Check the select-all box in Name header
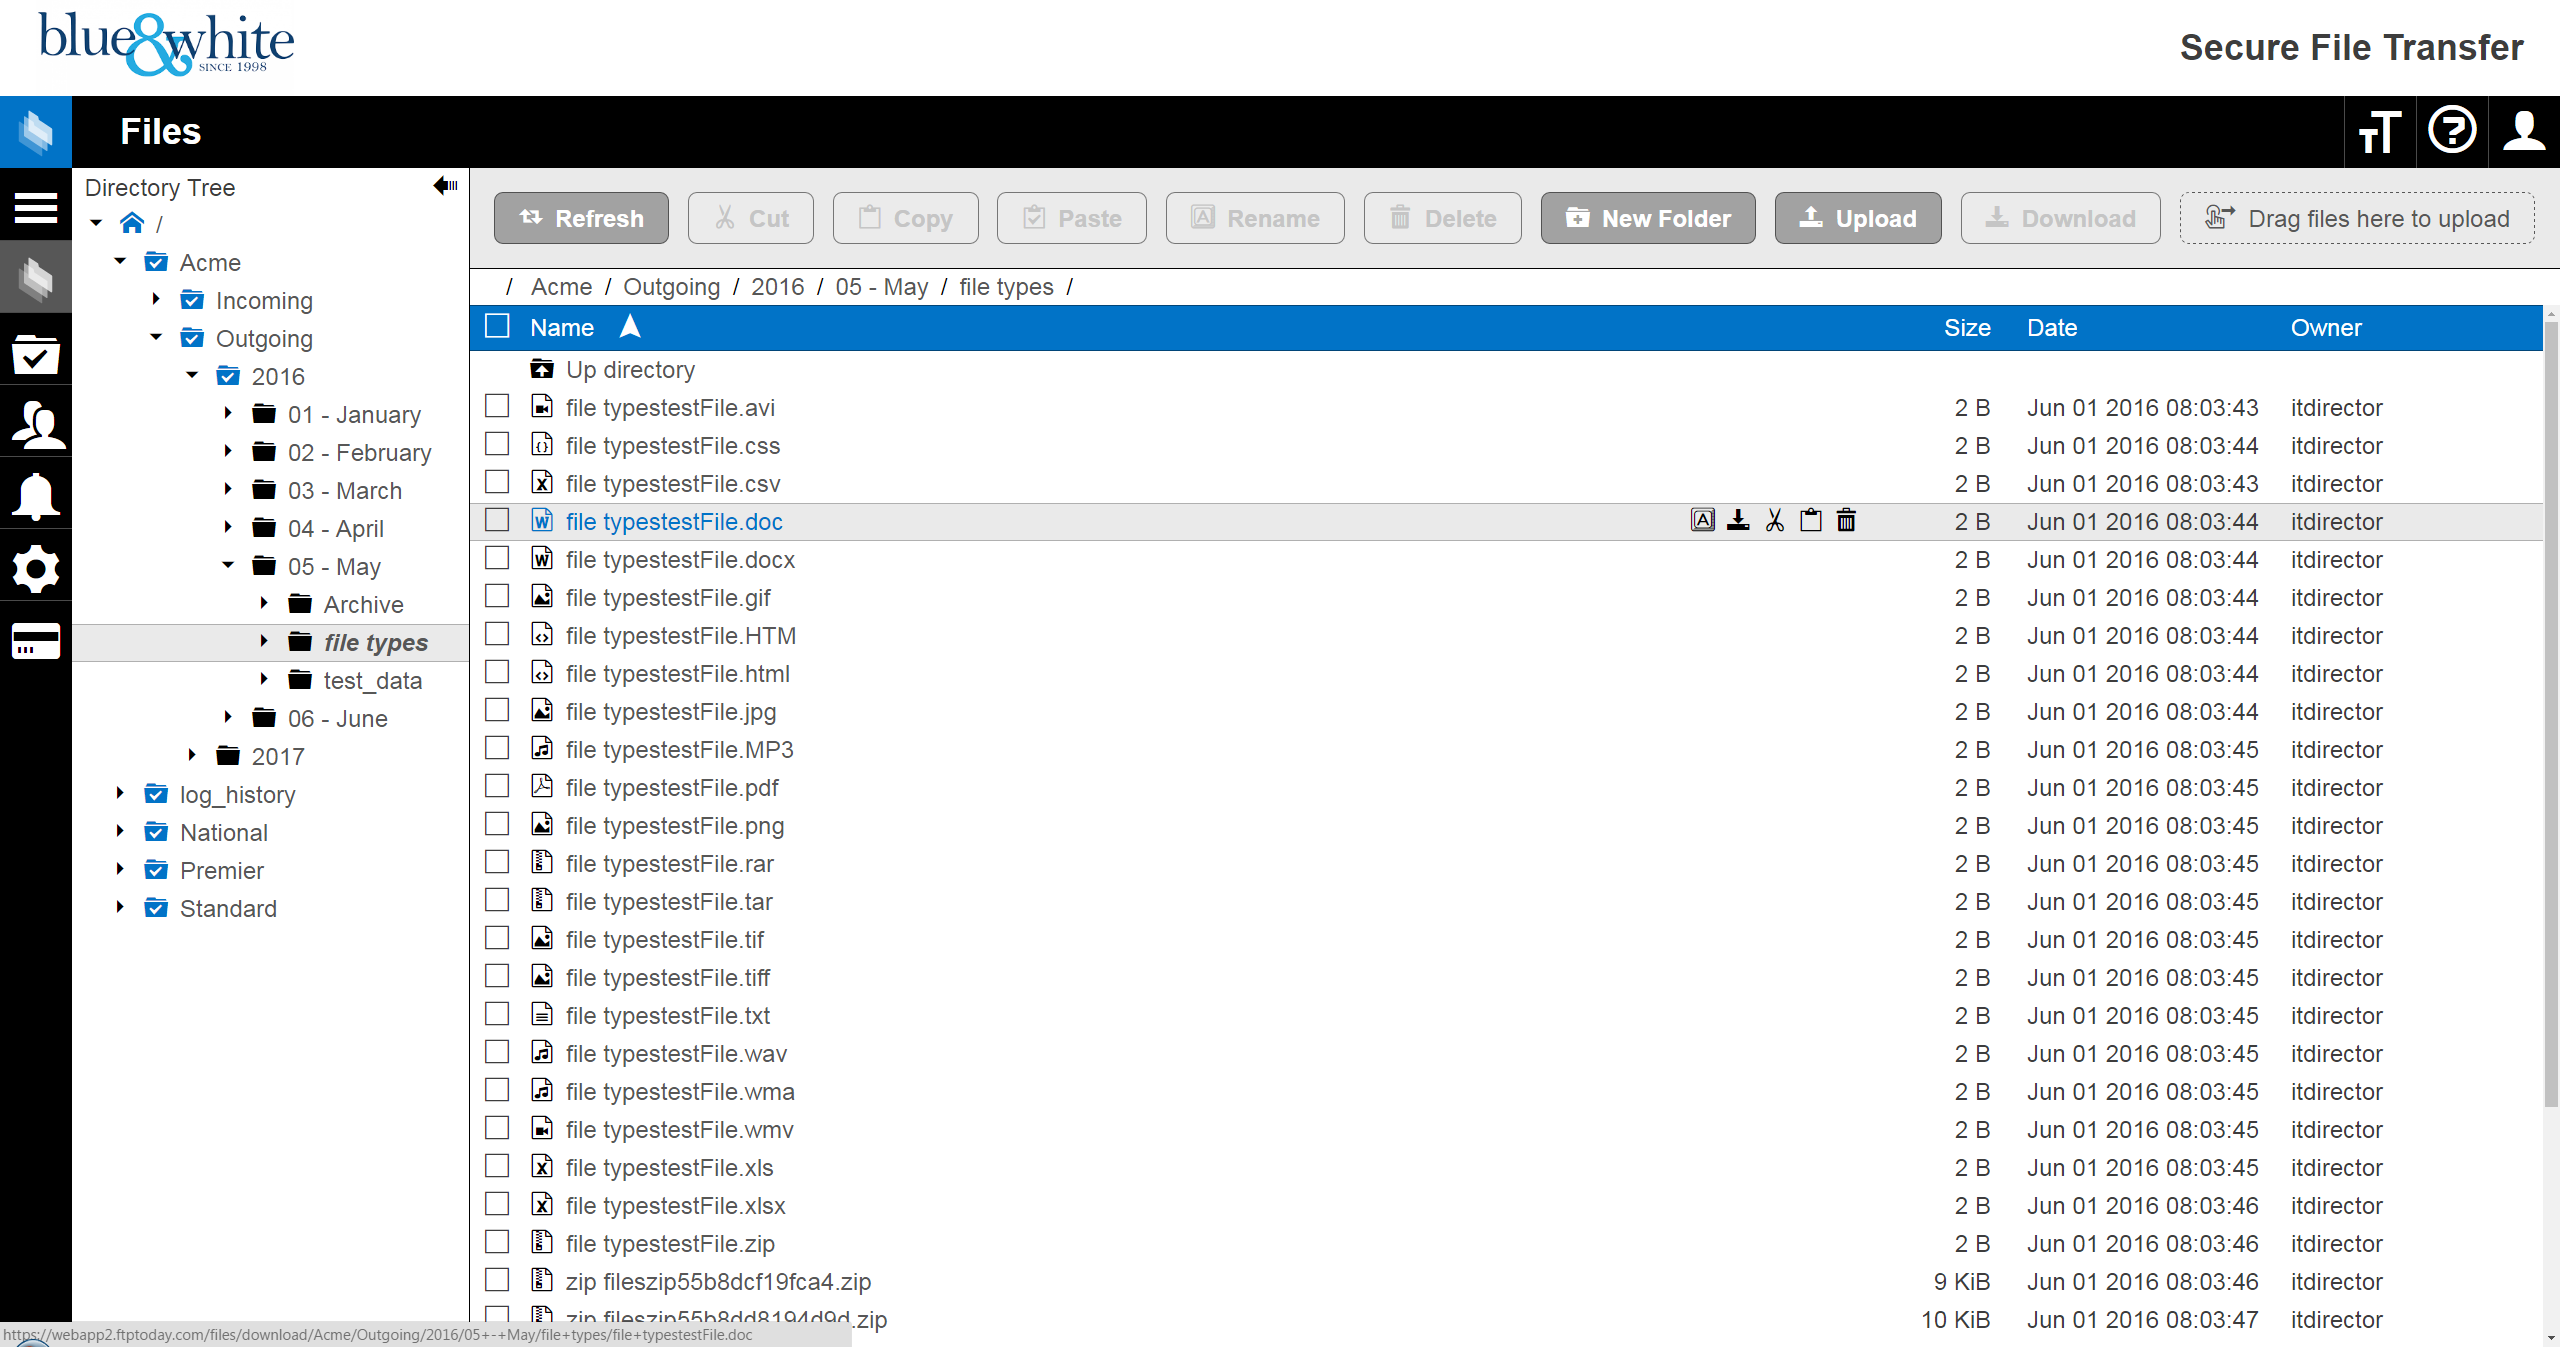This screenshot has width=2560, height=1347. tap(497, 325)
